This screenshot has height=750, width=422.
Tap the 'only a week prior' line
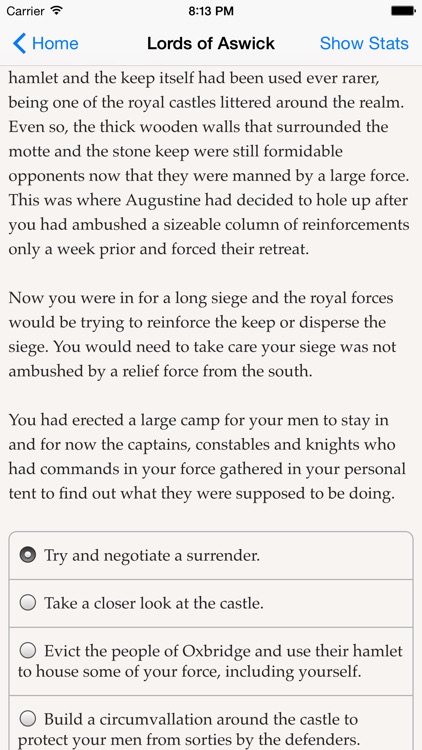pos(158,250)
